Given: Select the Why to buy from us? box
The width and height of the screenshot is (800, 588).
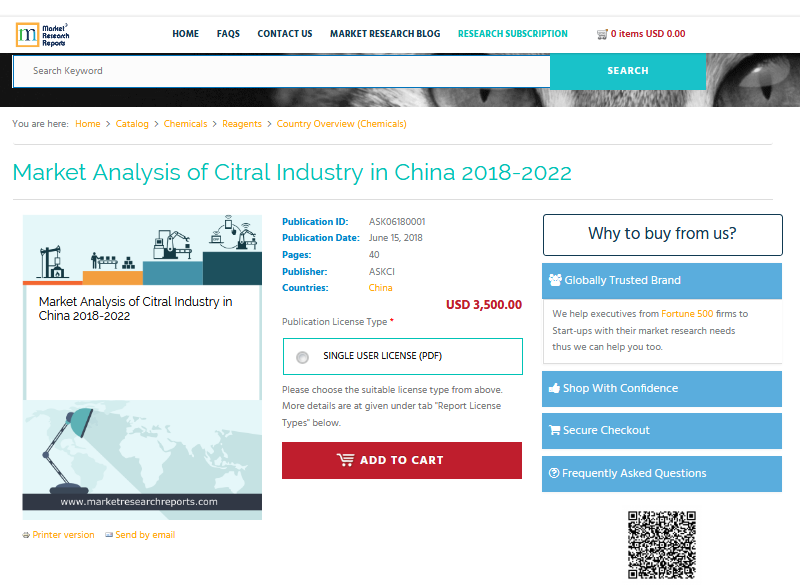Looking at the screenshot, I should coord(662,235).
